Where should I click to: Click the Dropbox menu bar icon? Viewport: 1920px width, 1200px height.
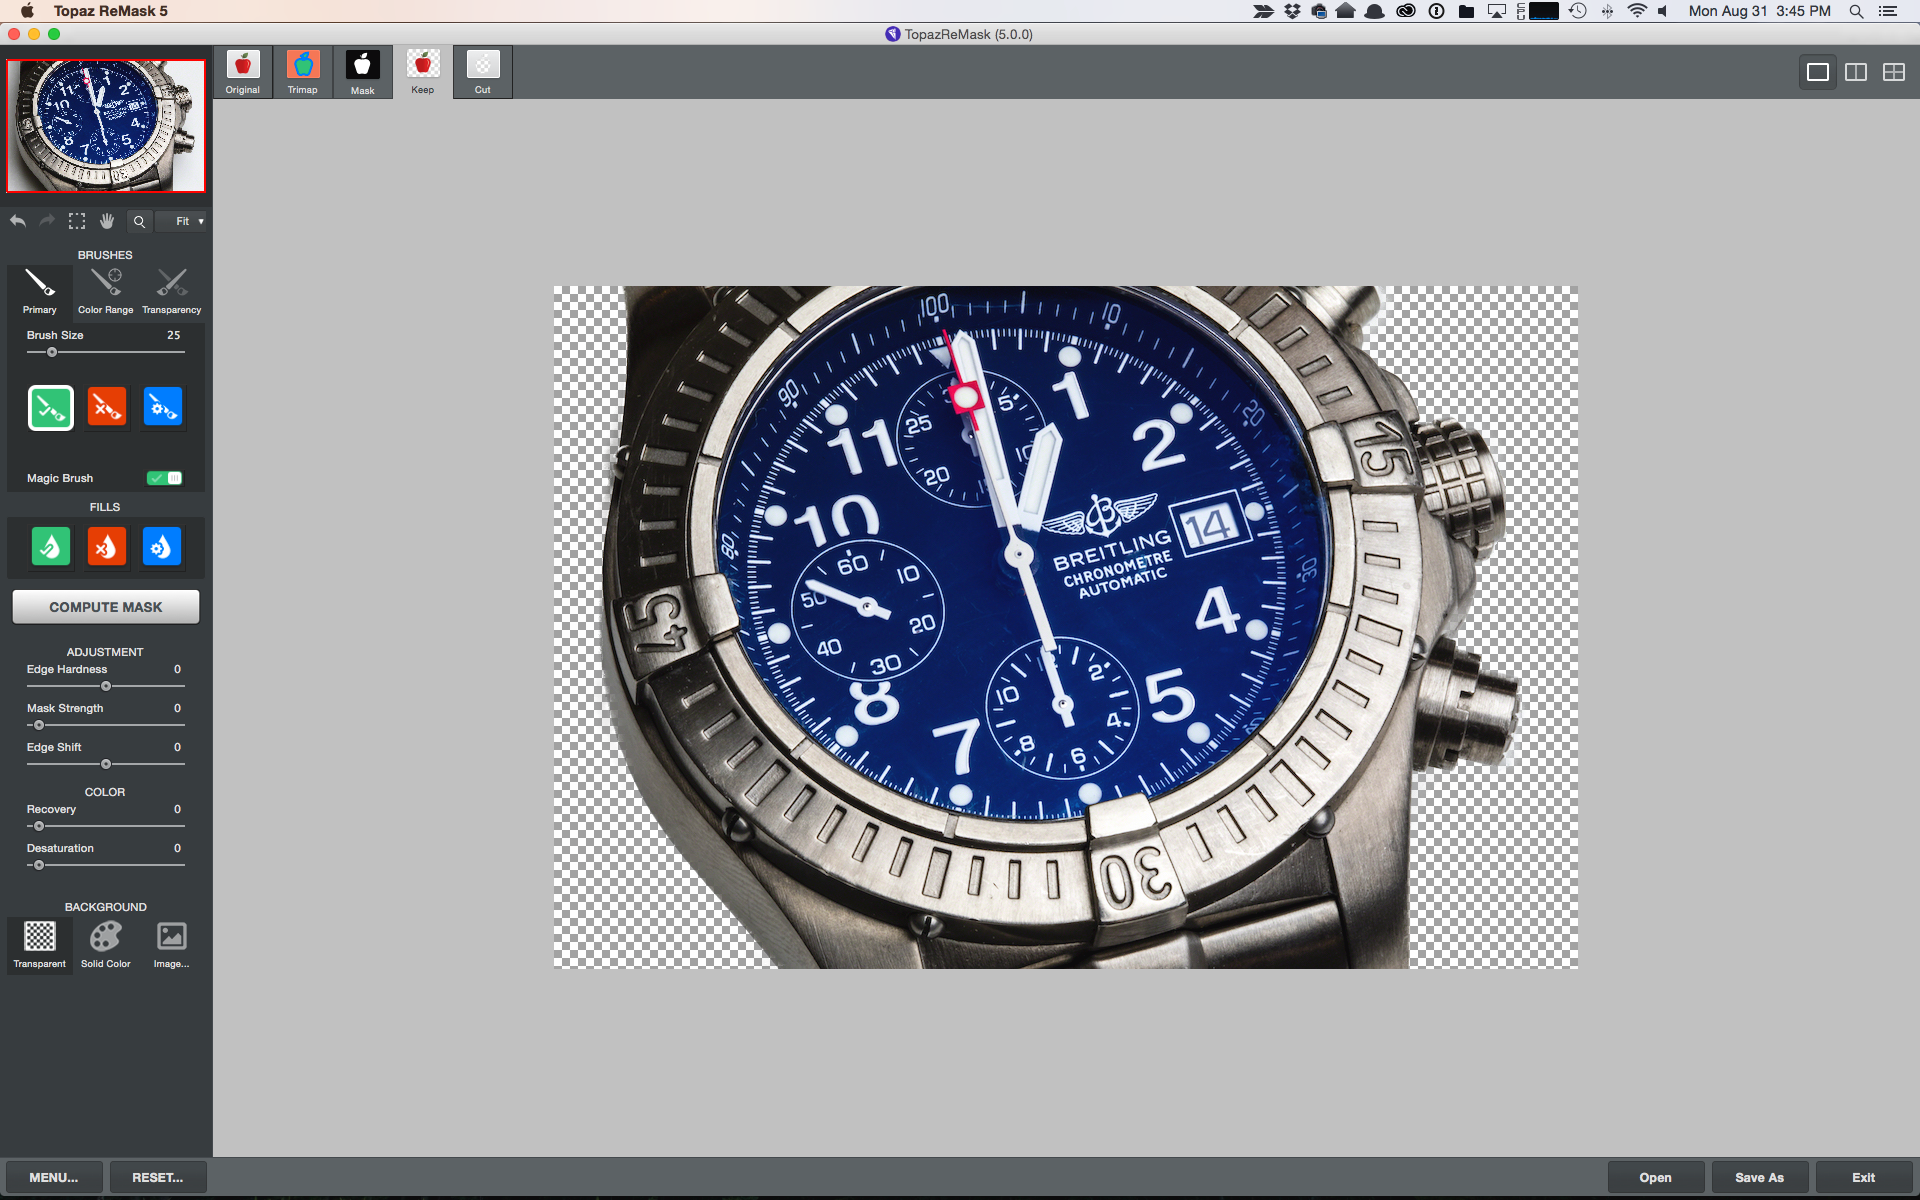pyautogui.click(x=1293, y=11)
